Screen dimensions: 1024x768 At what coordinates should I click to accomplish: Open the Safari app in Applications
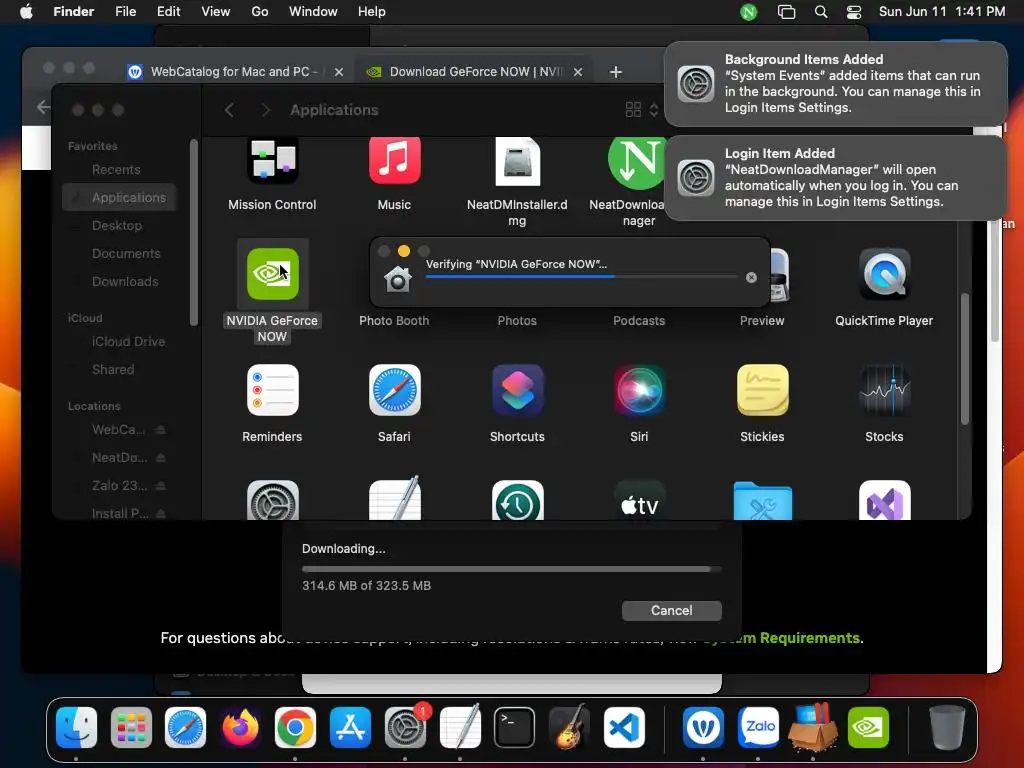[394, 390]
